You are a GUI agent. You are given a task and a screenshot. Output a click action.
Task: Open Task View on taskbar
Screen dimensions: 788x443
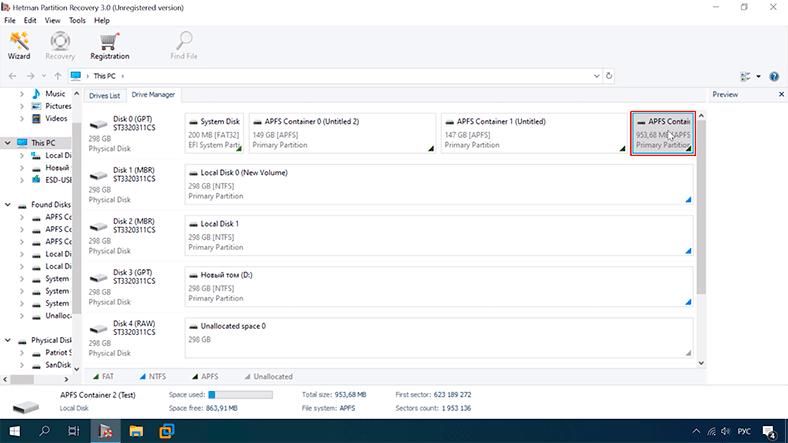(x=74, y=431)
